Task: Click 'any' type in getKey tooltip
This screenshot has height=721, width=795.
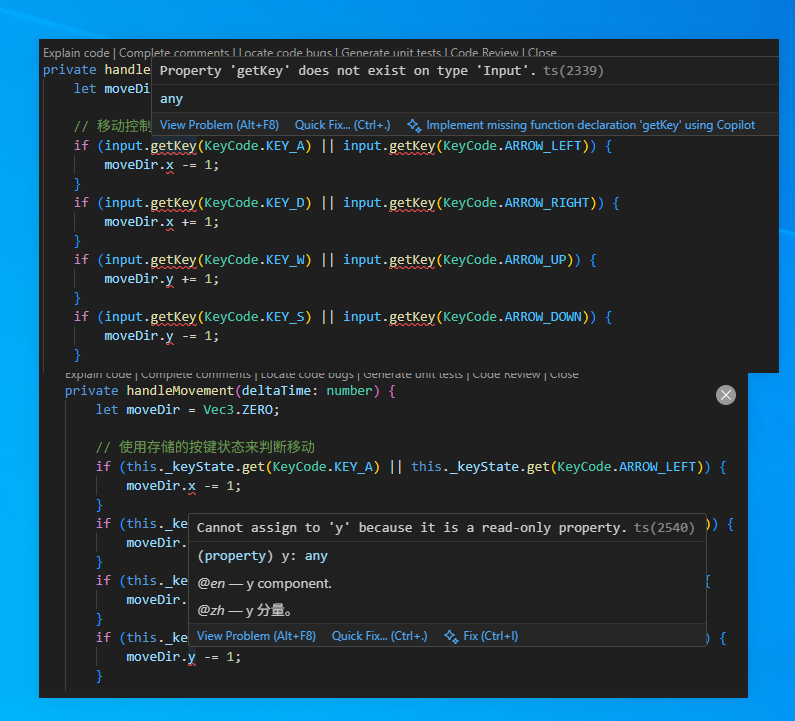Action: click(x=171, y=99)
